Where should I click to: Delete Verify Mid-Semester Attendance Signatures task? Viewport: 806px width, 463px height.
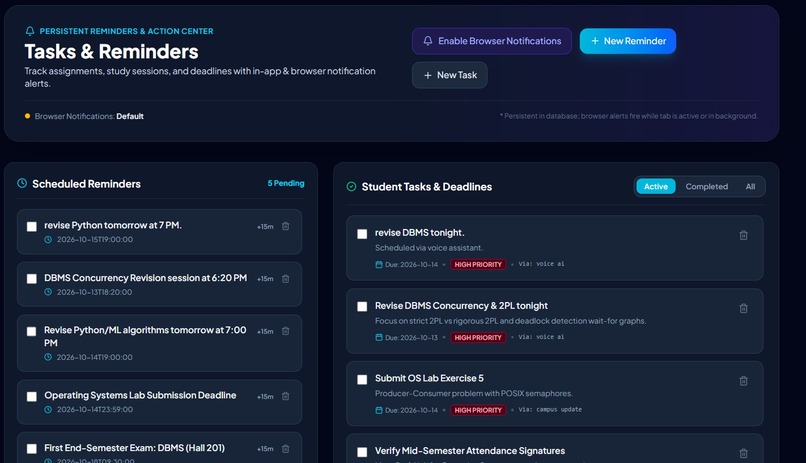pyautogui.click(x=743, y=453)
